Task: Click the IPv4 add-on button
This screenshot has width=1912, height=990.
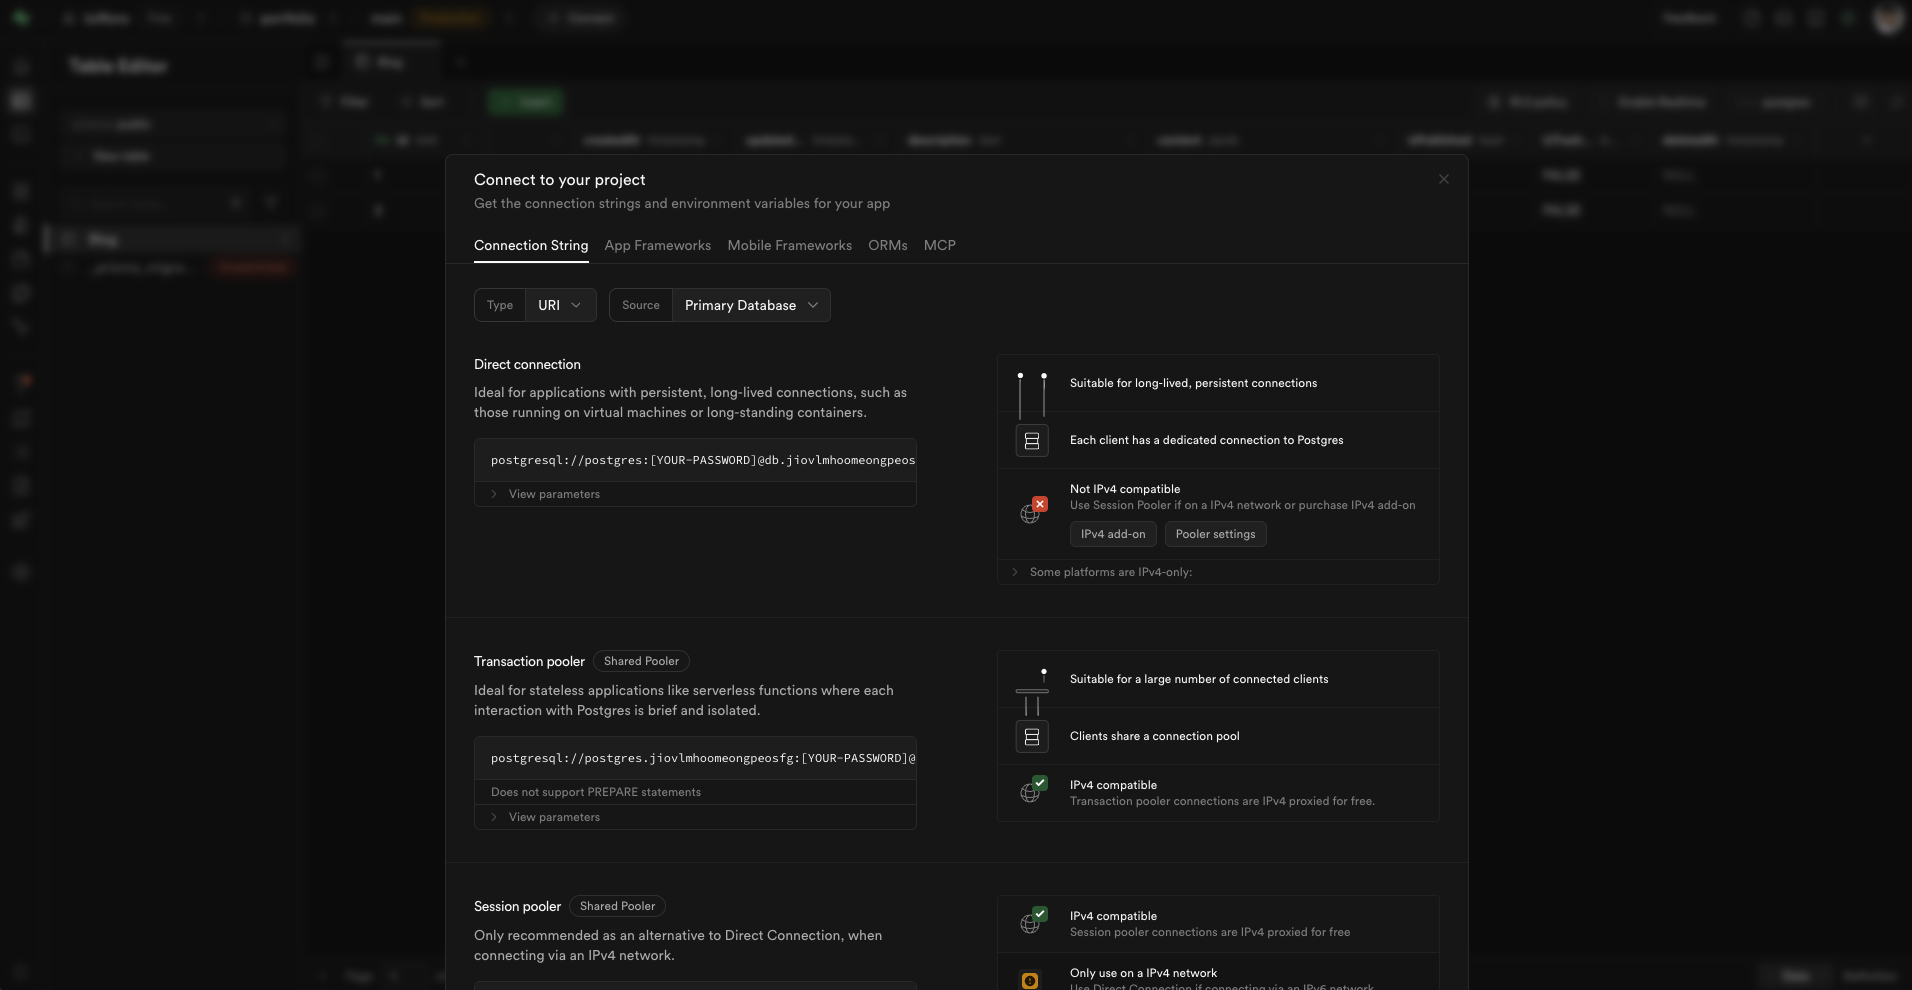Action: [1112, 534]
